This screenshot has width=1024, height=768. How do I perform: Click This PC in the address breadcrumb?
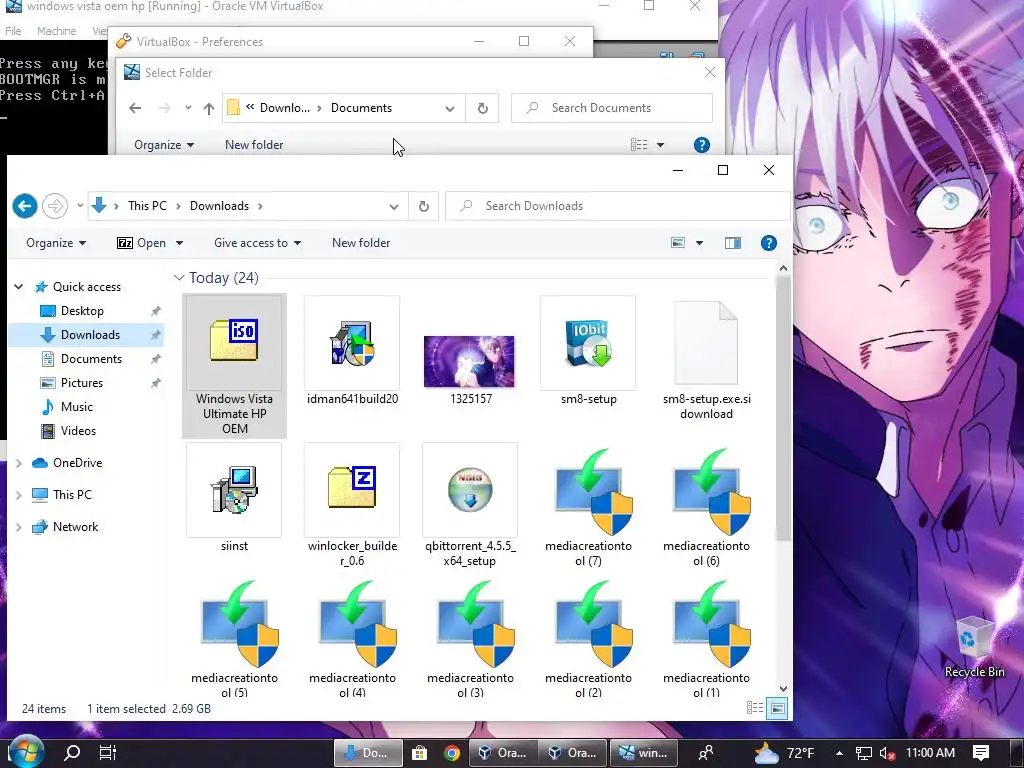pyautogui.click(x=147, y=206)
